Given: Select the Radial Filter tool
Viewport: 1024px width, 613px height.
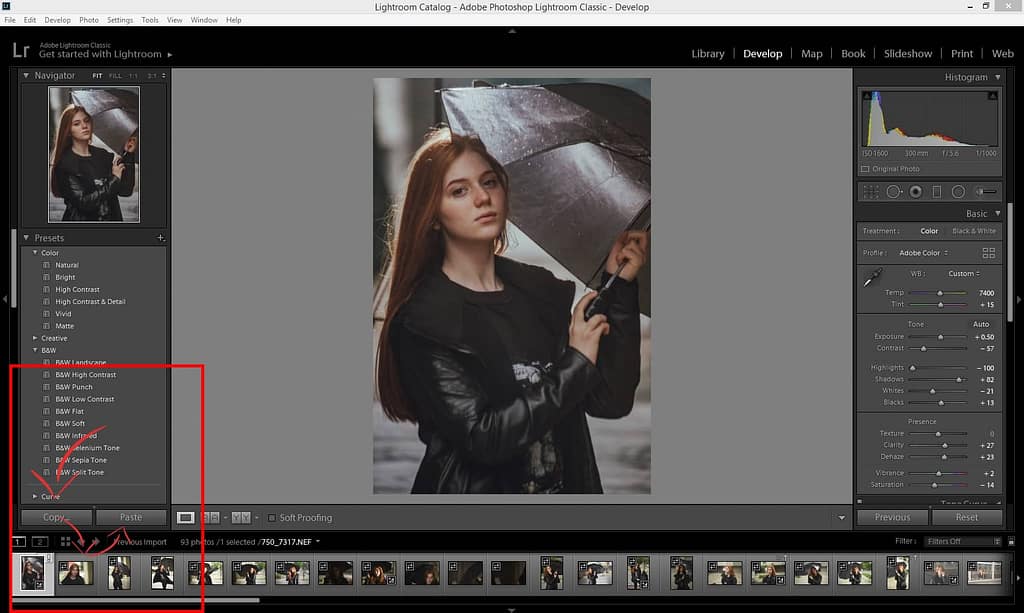Looking at the screenshot, I should click(958, 192).
